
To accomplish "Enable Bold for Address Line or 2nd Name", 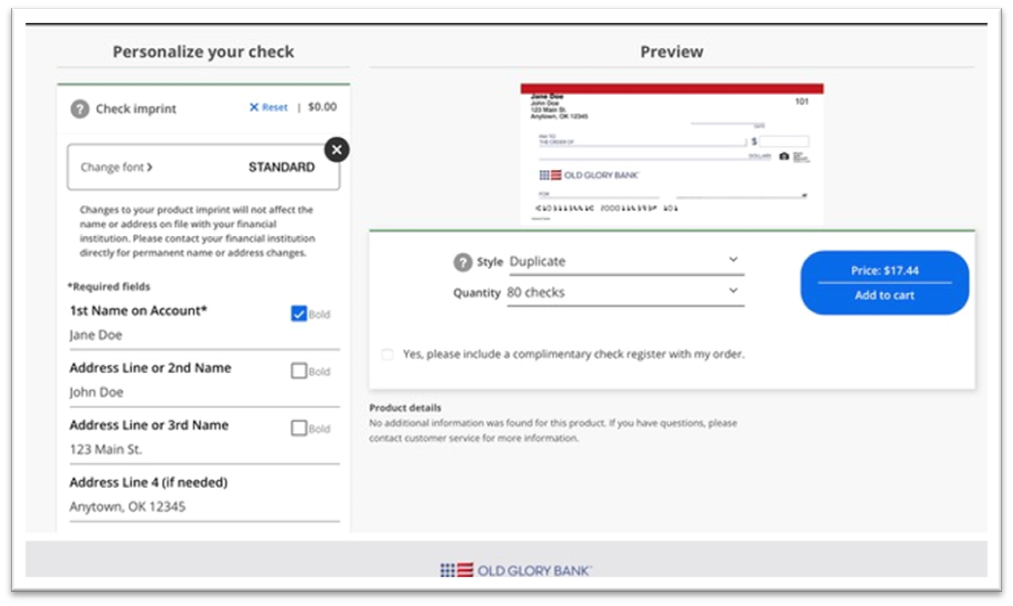I will (297, 370).
